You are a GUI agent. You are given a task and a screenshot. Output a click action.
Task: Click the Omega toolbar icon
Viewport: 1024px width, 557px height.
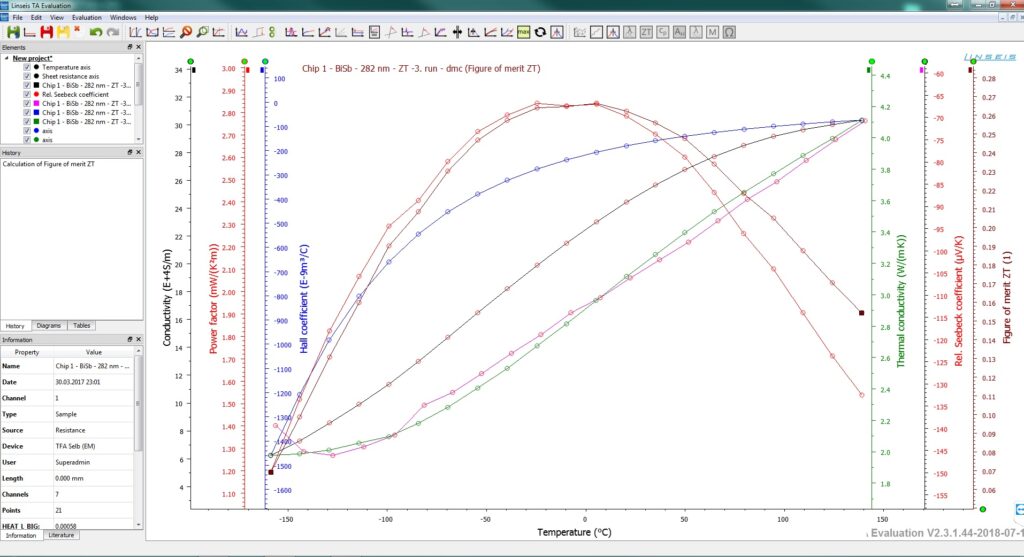[729, 32]
